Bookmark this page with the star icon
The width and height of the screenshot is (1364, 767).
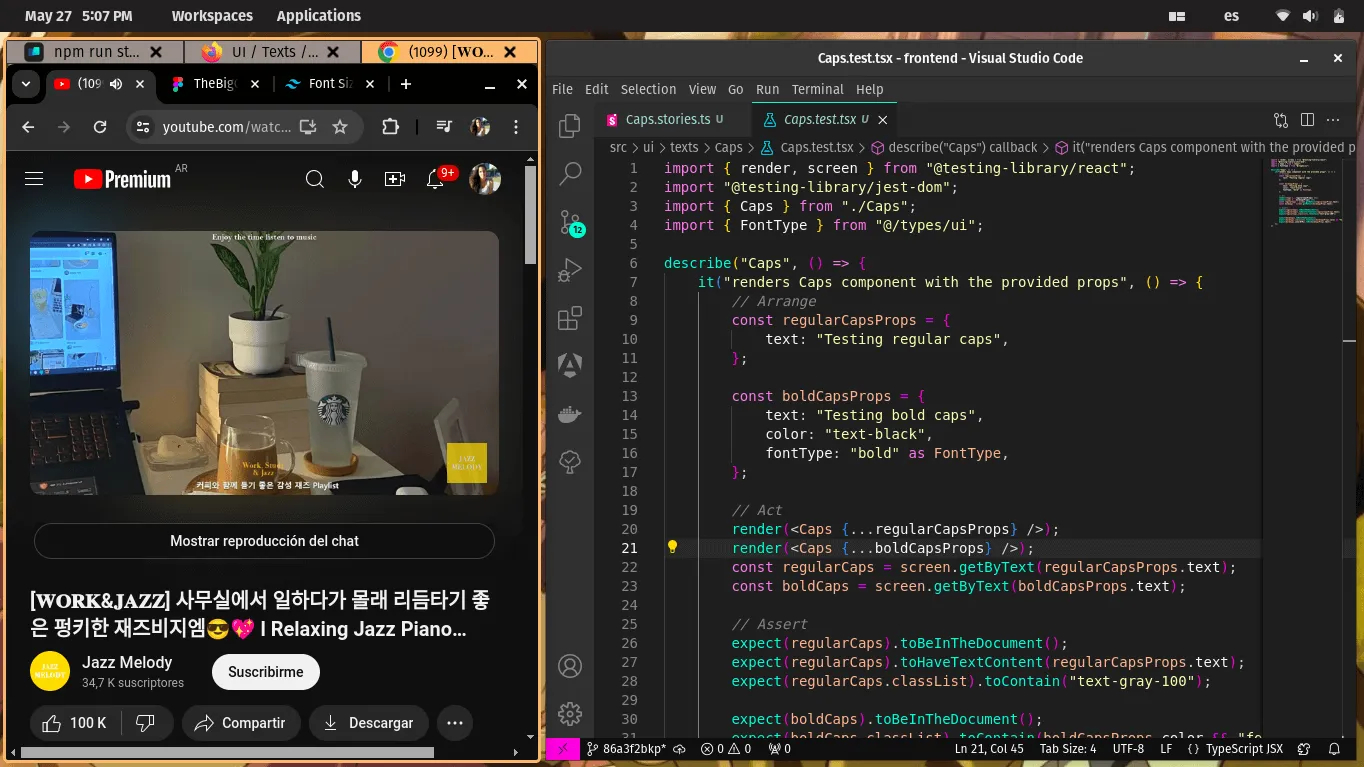(340, 127)
